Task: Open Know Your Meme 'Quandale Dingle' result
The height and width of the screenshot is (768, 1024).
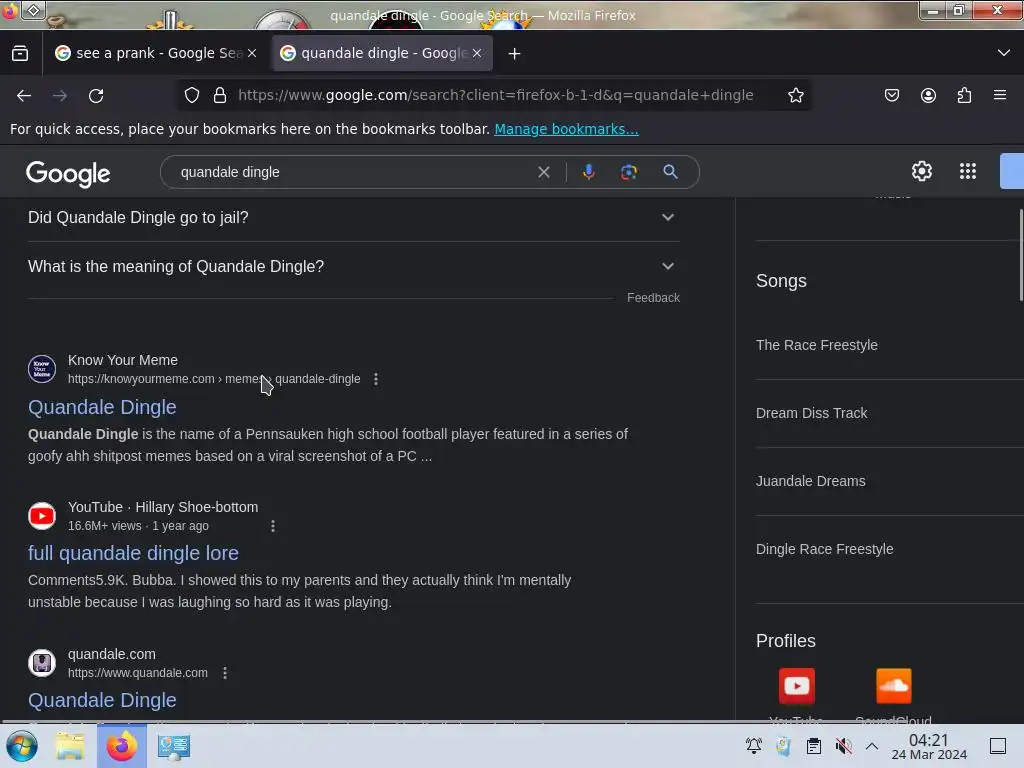Action: click(102, 408)
